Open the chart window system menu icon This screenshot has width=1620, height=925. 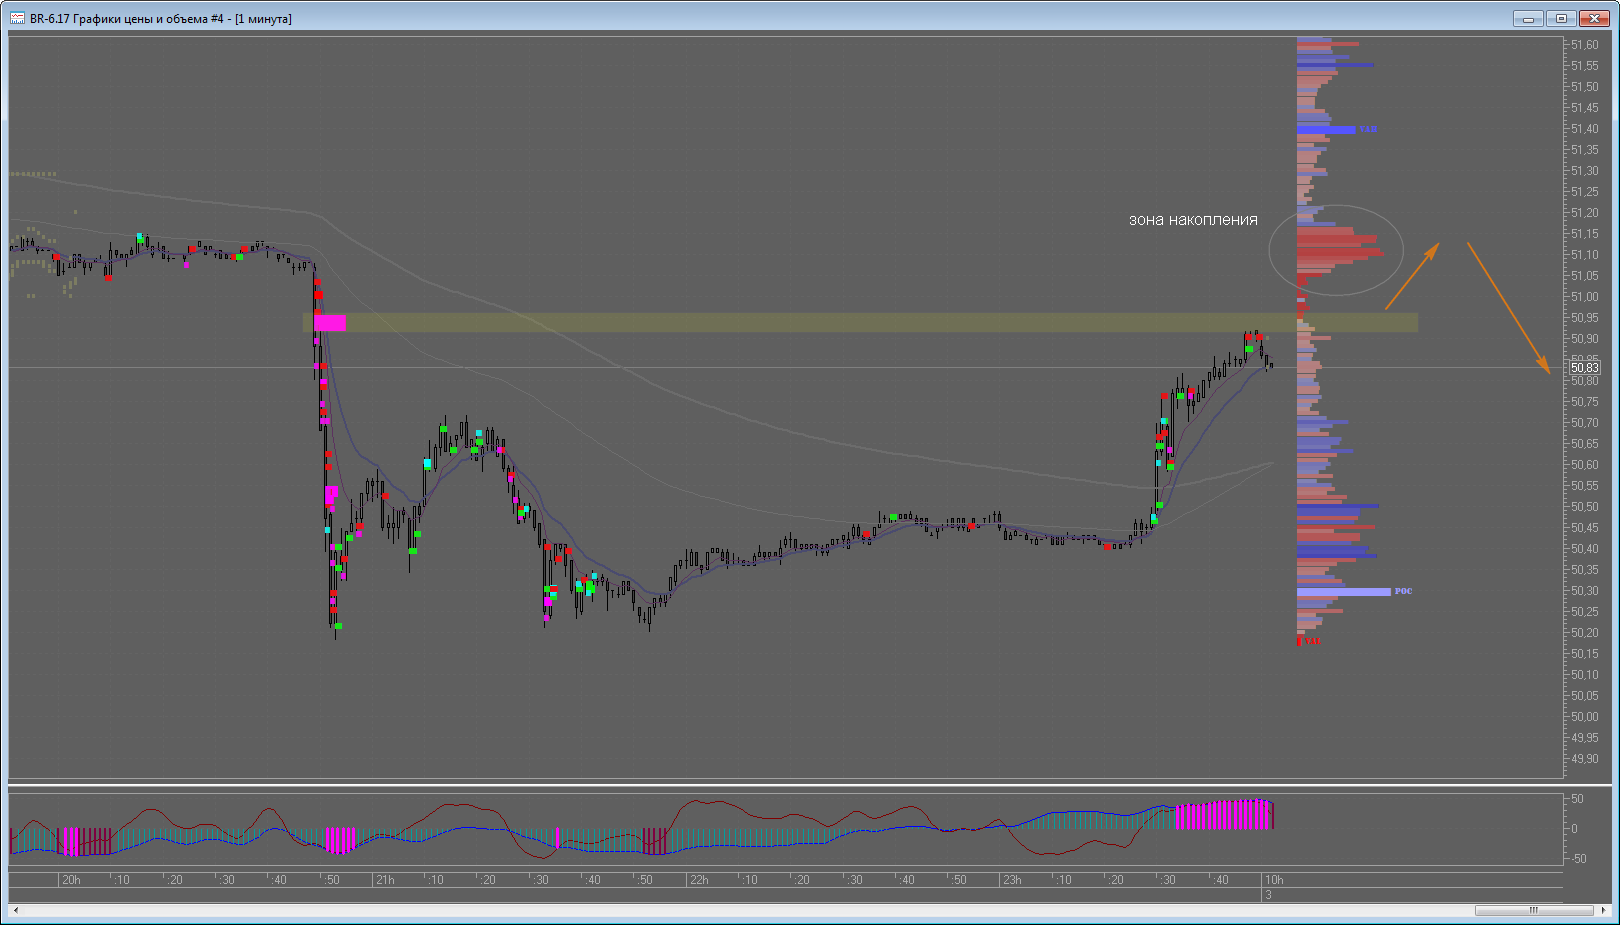click(x=17, y=18)
